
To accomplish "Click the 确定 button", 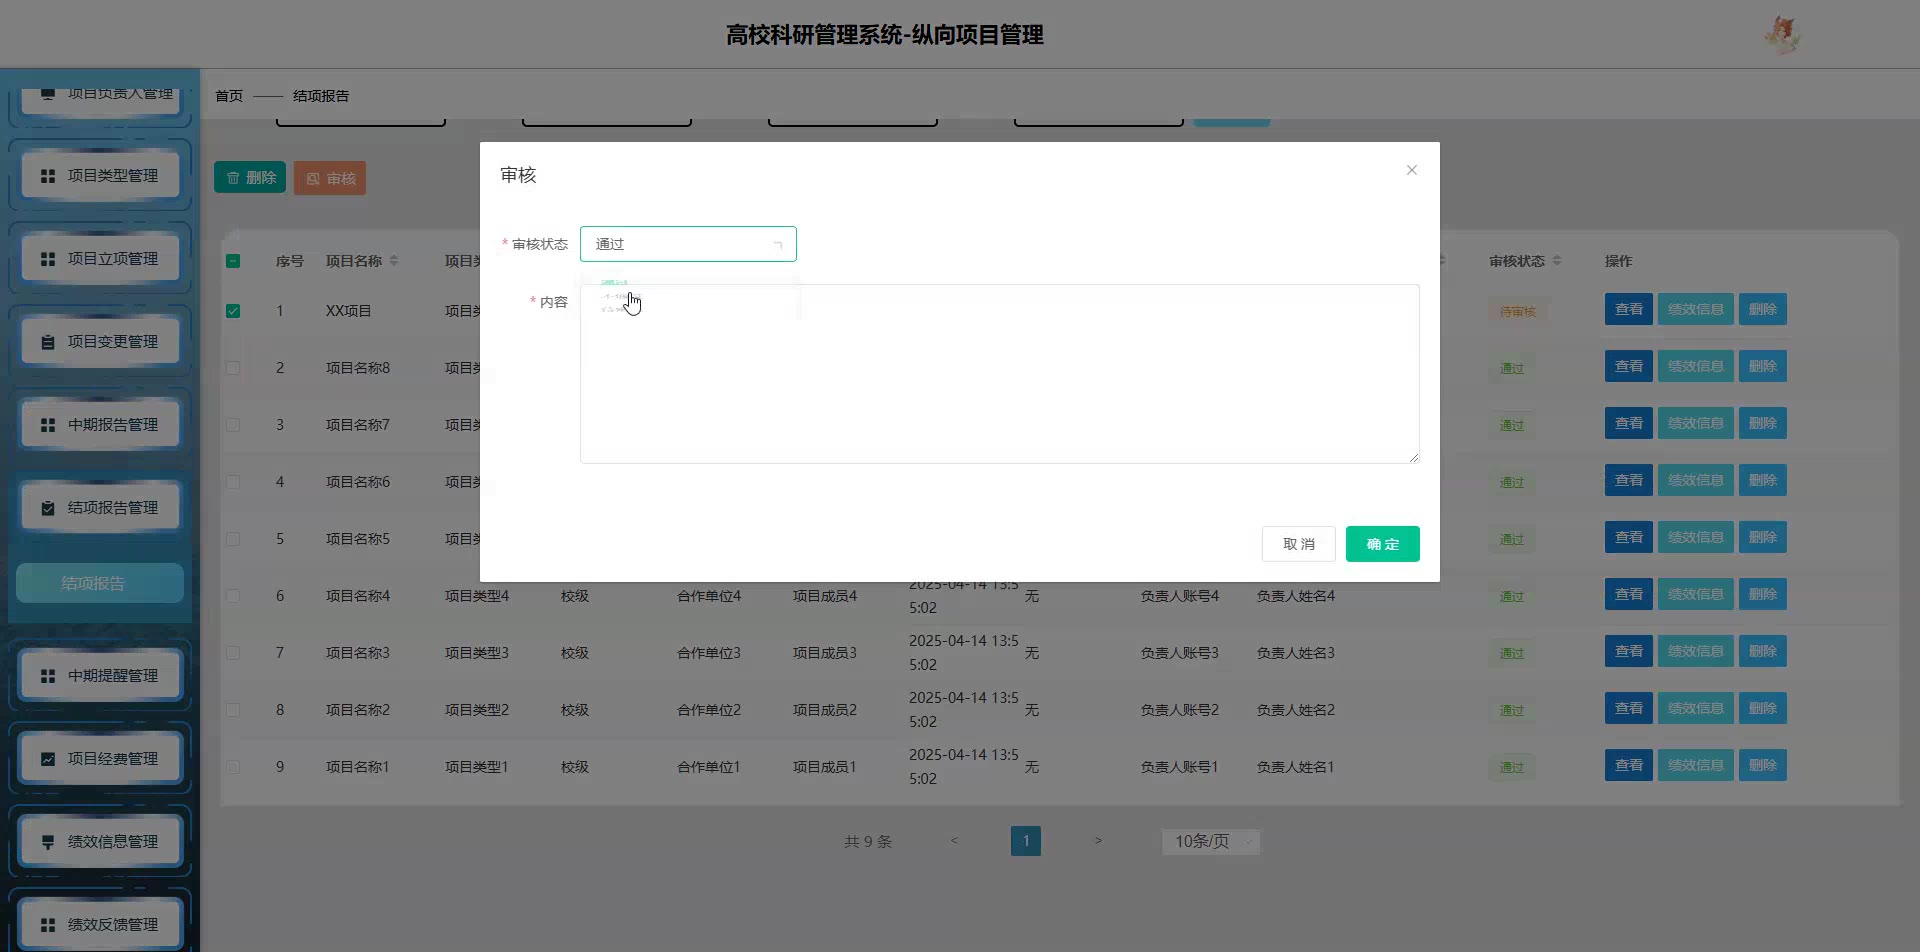I will pyautogui.click(x=1382, y=544).
